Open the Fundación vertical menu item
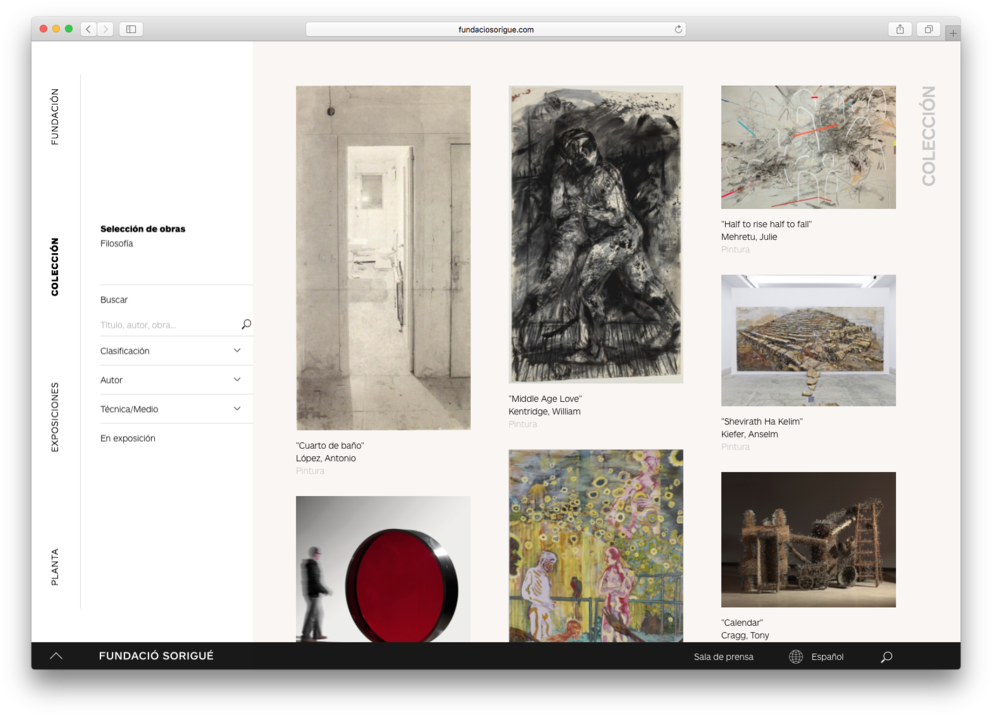 pyautogui.click(x=55, y=117)
